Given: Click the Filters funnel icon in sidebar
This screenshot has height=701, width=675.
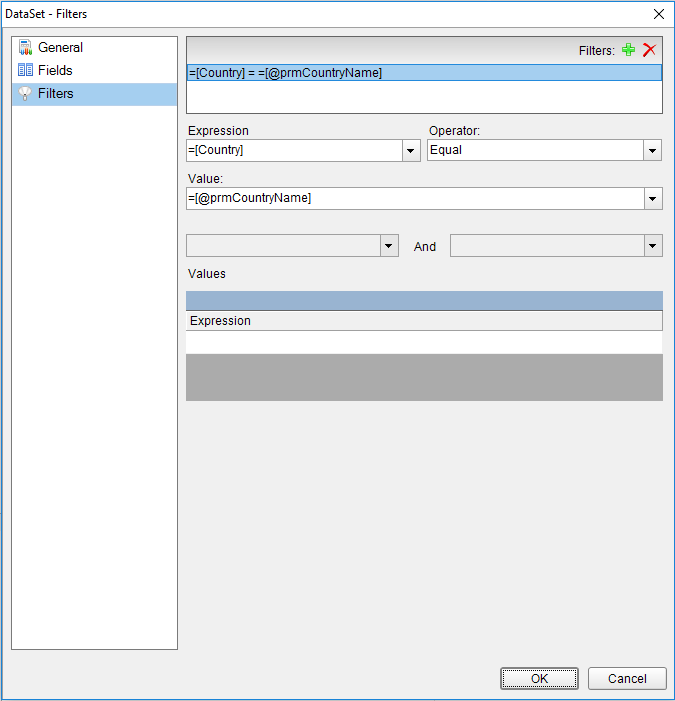Looking at the screenshot, I should pyautogui.click(x=25, y=93).
